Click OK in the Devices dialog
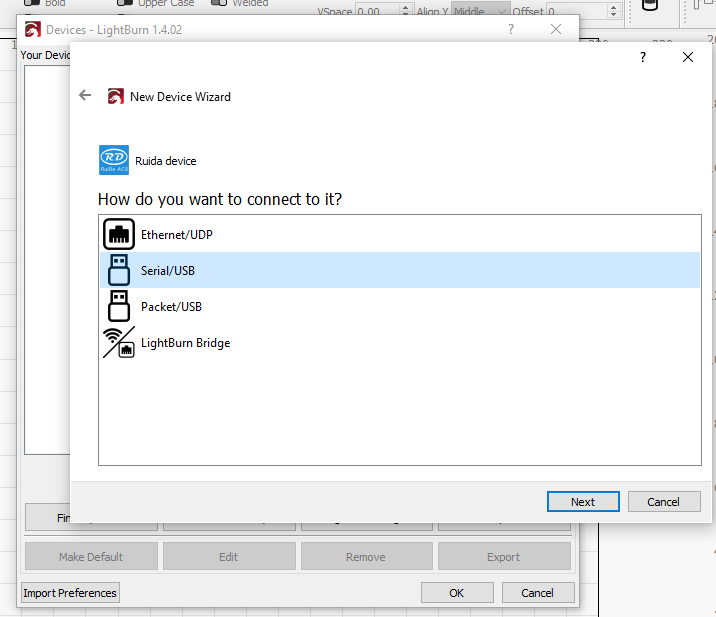This screenshot has height=617, width=716. coord(457,593)
